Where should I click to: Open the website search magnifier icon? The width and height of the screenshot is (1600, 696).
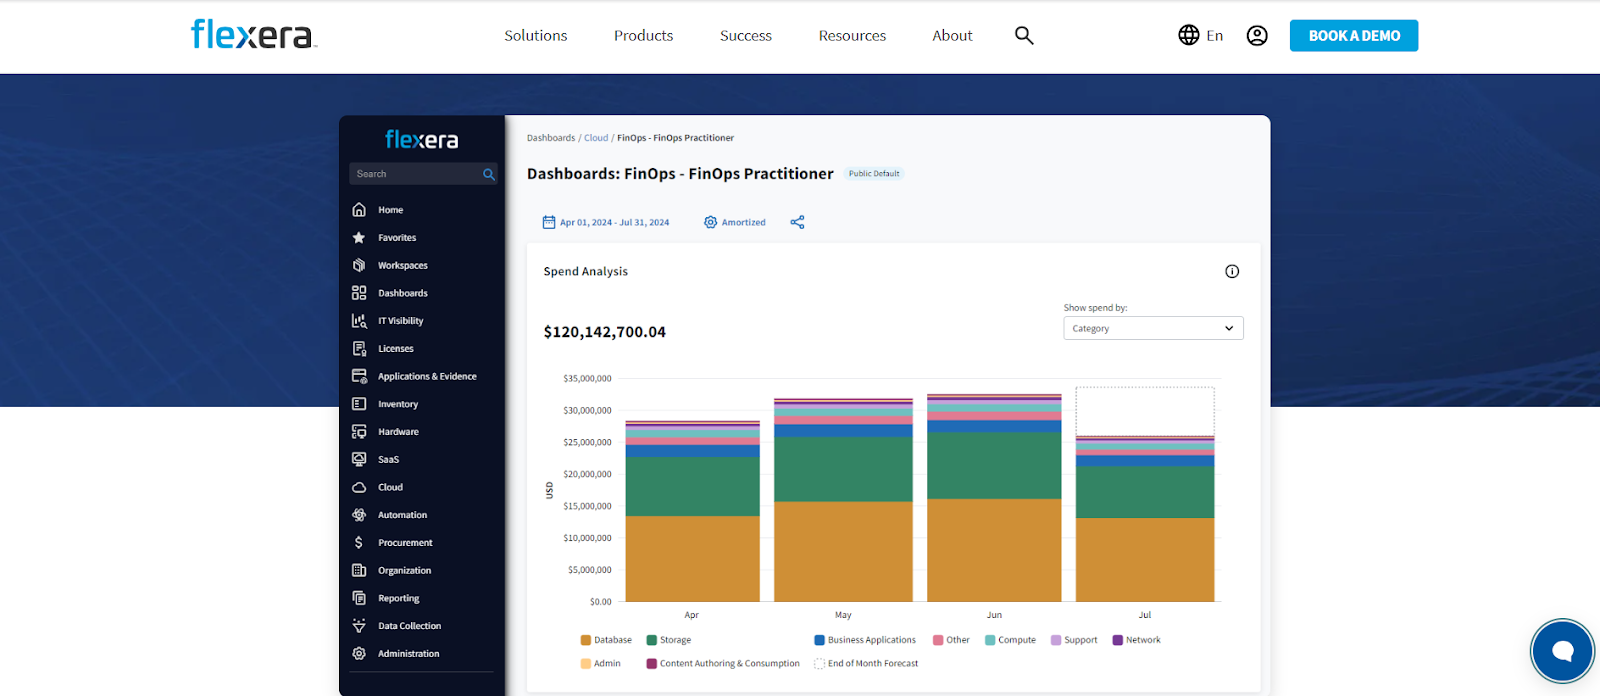point(1024,35)
